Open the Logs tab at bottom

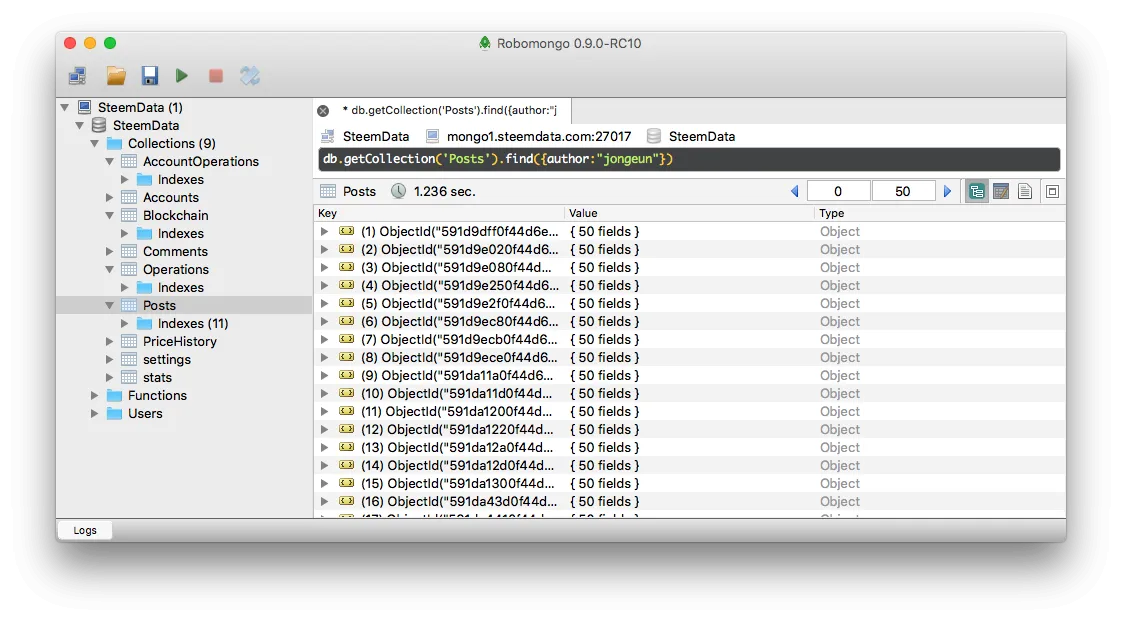pyautogui.click(x=84, y=530)
